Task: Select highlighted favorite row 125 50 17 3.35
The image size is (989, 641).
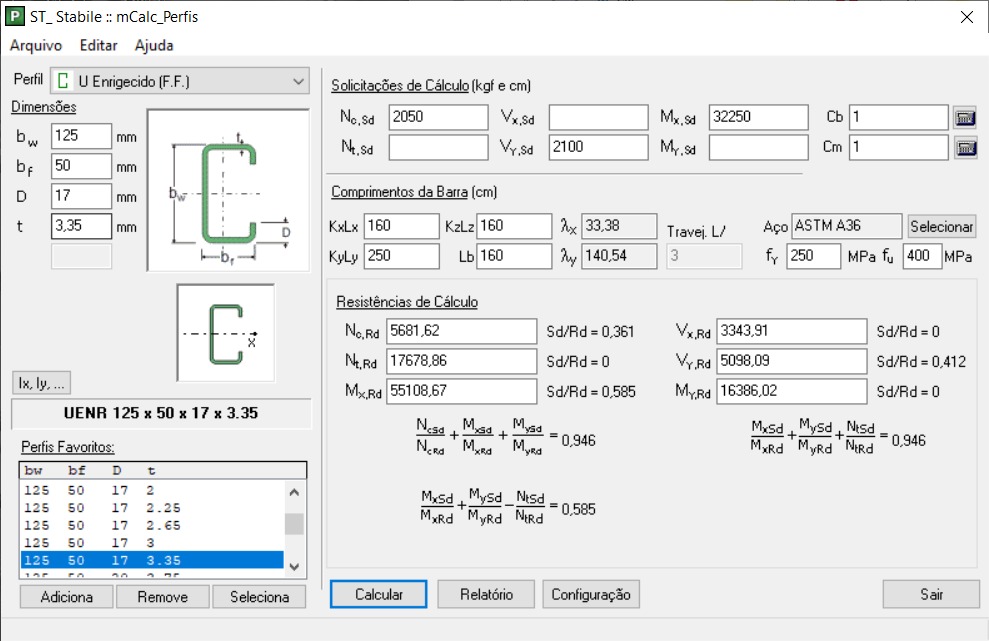Action: click(x=152, y=560)
